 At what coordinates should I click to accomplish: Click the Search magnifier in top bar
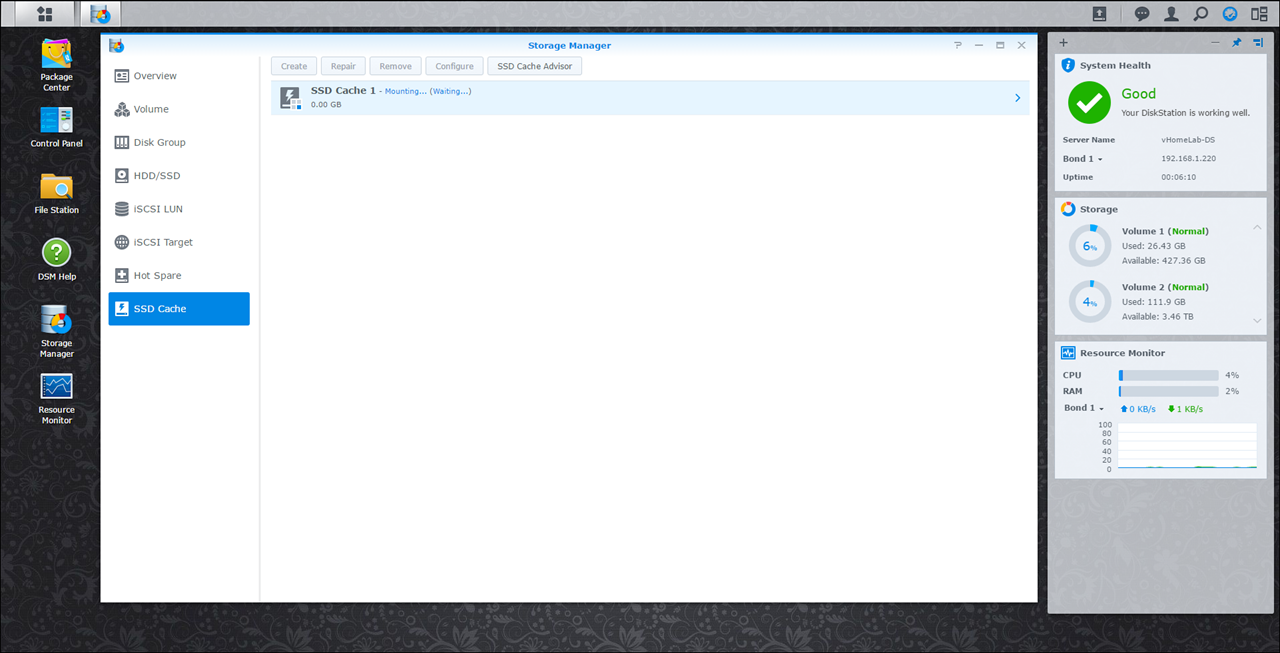pos(1200,14)
